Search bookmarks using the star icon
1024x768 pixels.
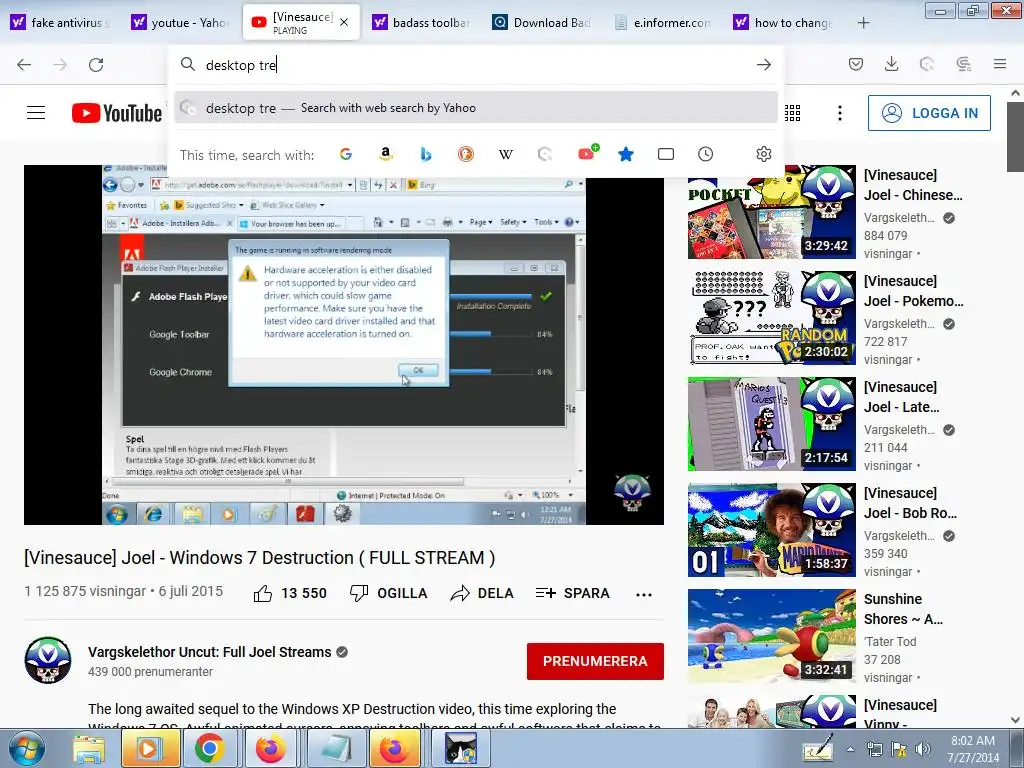coord(626,154)
